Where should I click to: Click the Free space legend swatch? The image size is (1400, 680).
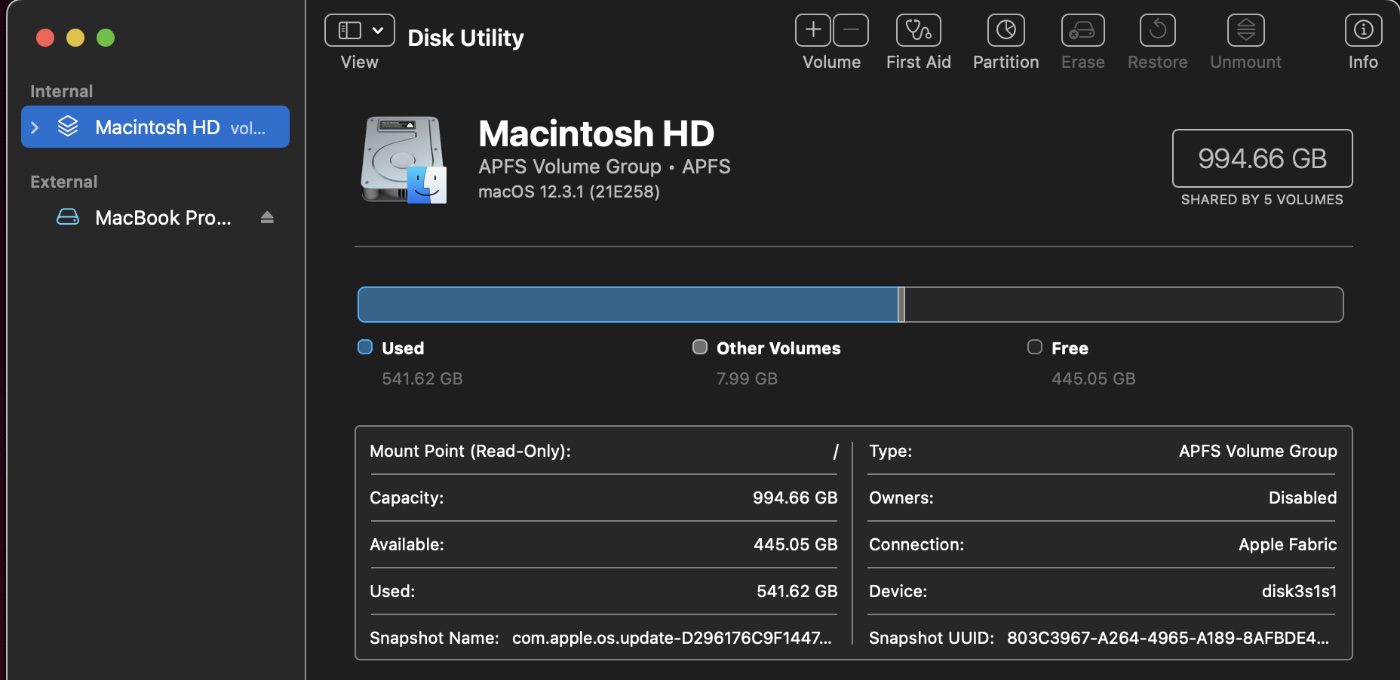tap(1035, 347)
